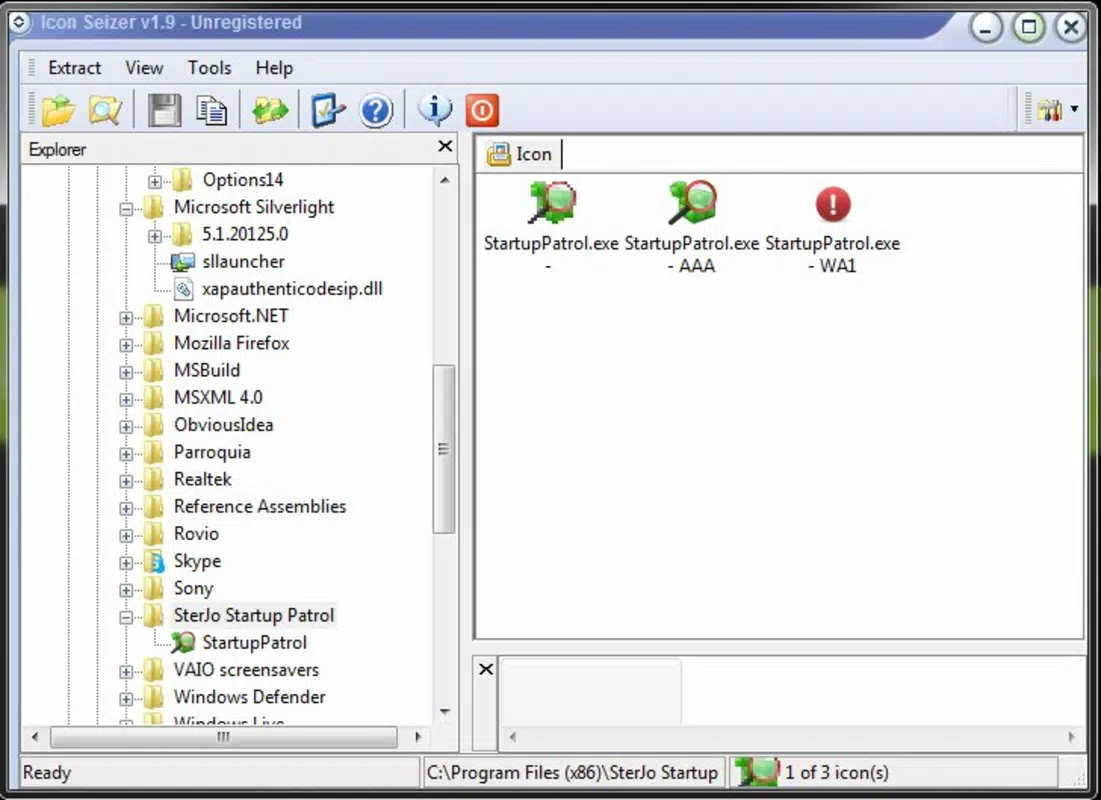Expand the MSBuild folder
Viewport: 1101px width, 800px height.
[x=126, y=372]
